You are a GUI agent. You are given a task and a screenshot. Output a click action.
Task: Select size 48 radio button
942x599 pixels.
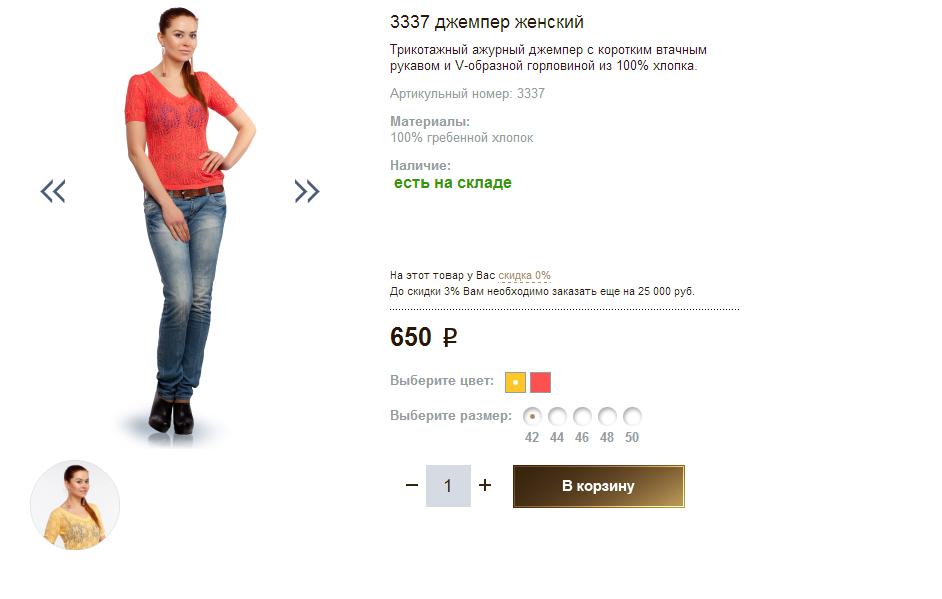tap(607, 416)
